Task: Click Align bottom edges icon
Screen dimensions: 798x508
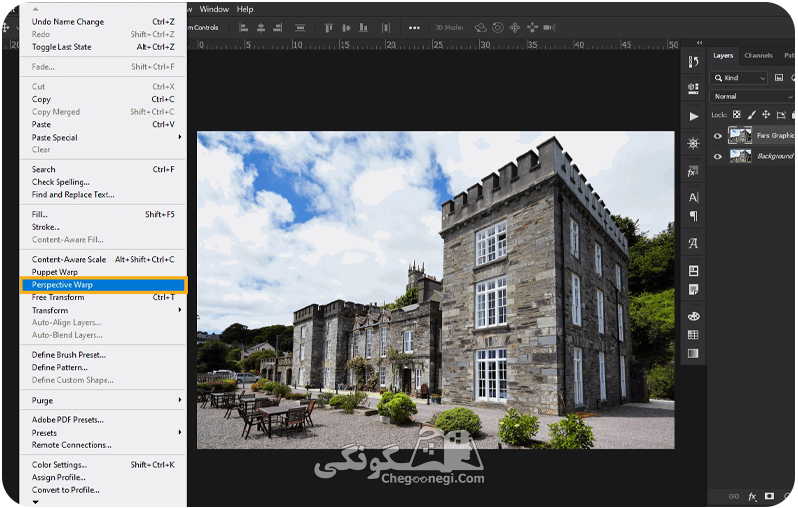Action: click(363, 27)
